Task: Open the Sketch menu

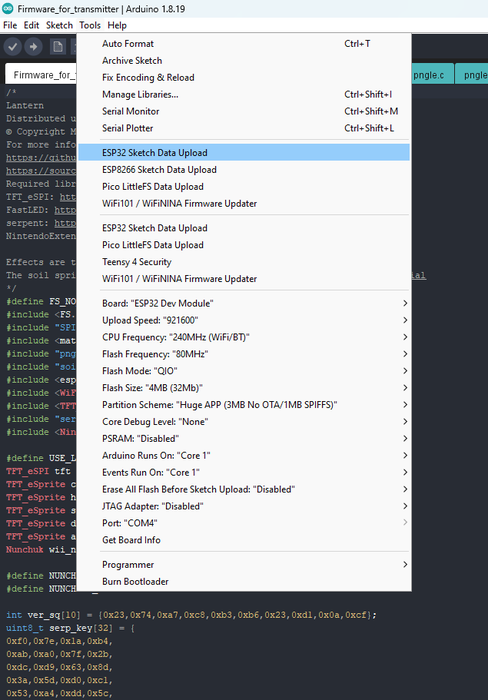Action: point(59,25)
